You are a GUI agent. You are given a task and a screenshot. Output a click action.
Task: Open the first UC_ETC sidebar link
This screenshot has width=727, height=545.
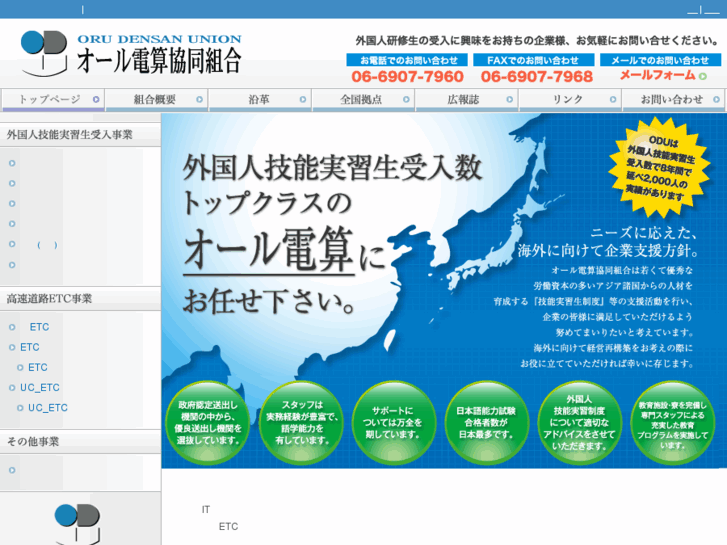point(40,387)
